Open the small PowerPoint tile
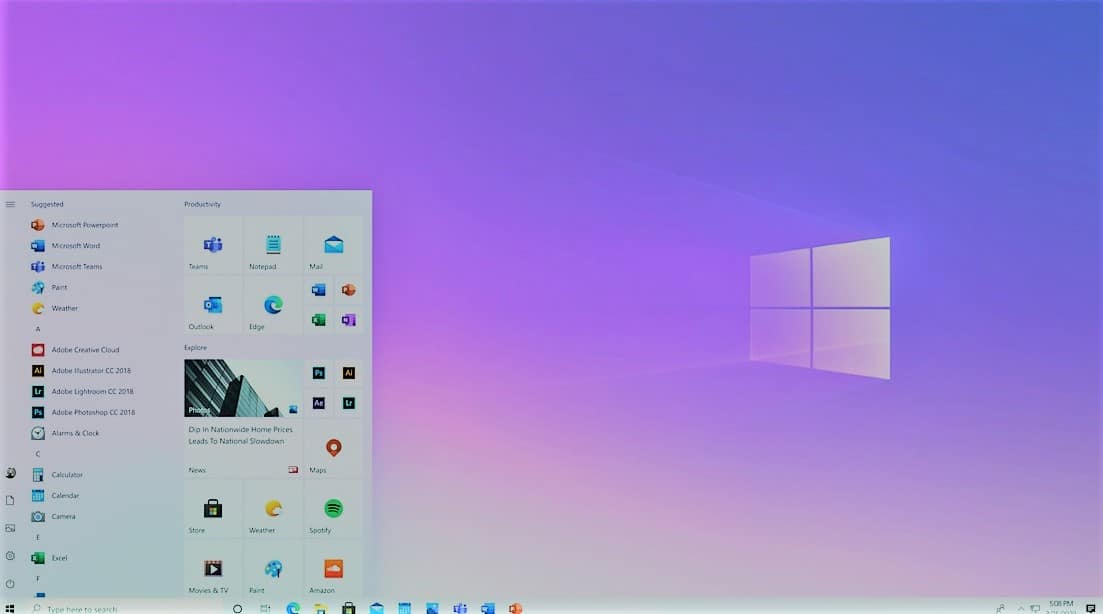Screen dimensions: 1103x614 tap(349, 290)
